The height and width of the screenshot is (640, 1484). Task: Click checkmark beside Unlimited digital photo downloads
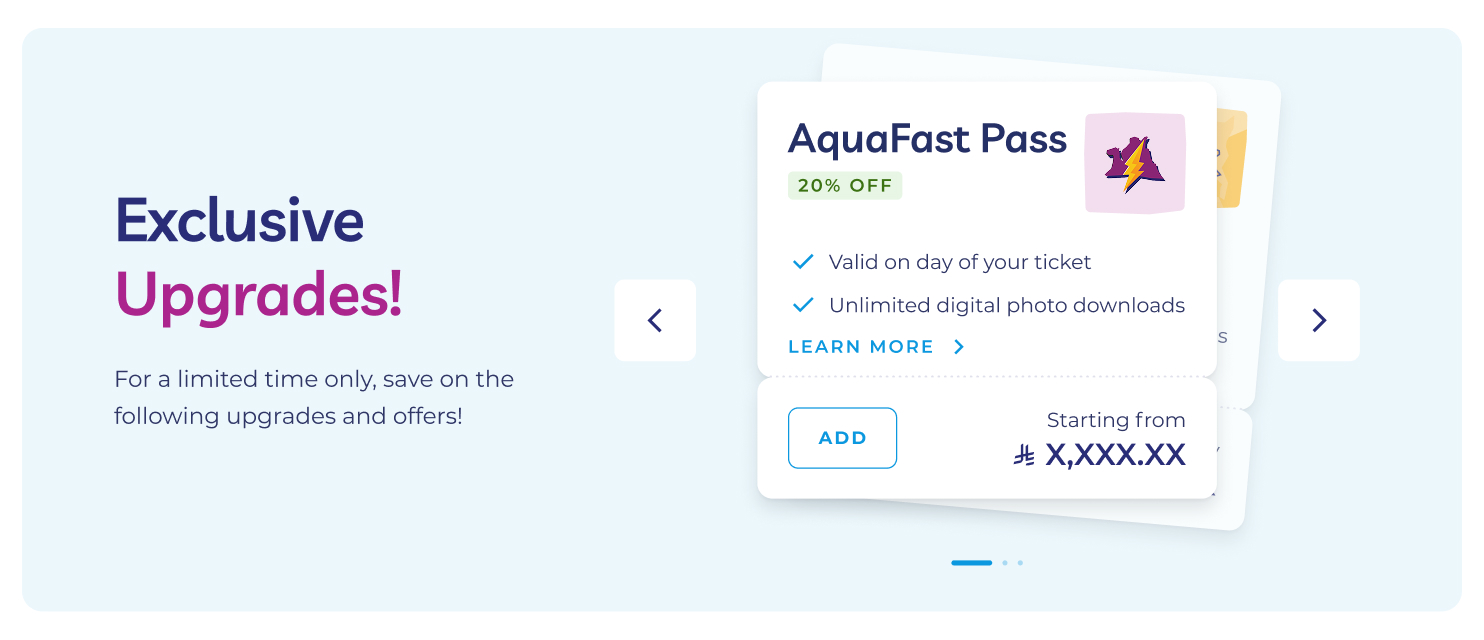(x=803, y=305)
